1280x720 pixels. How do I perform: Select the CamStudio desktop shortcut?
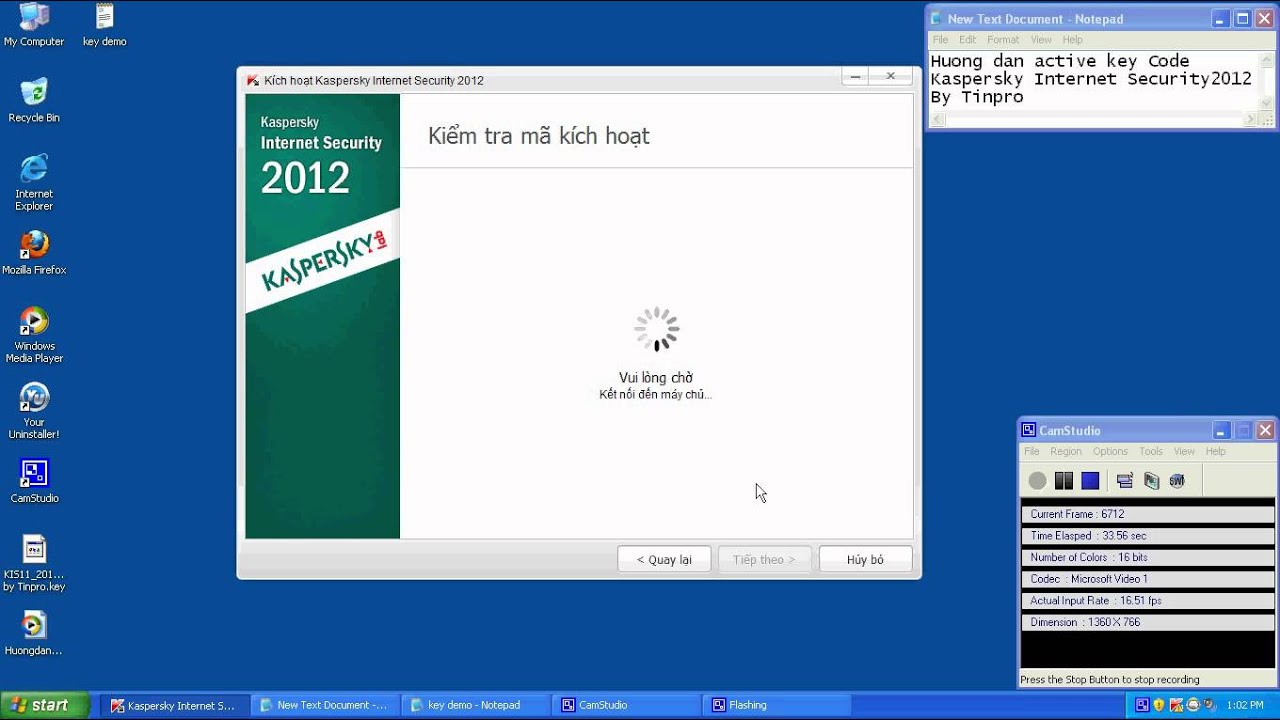(x=34, y=481)
